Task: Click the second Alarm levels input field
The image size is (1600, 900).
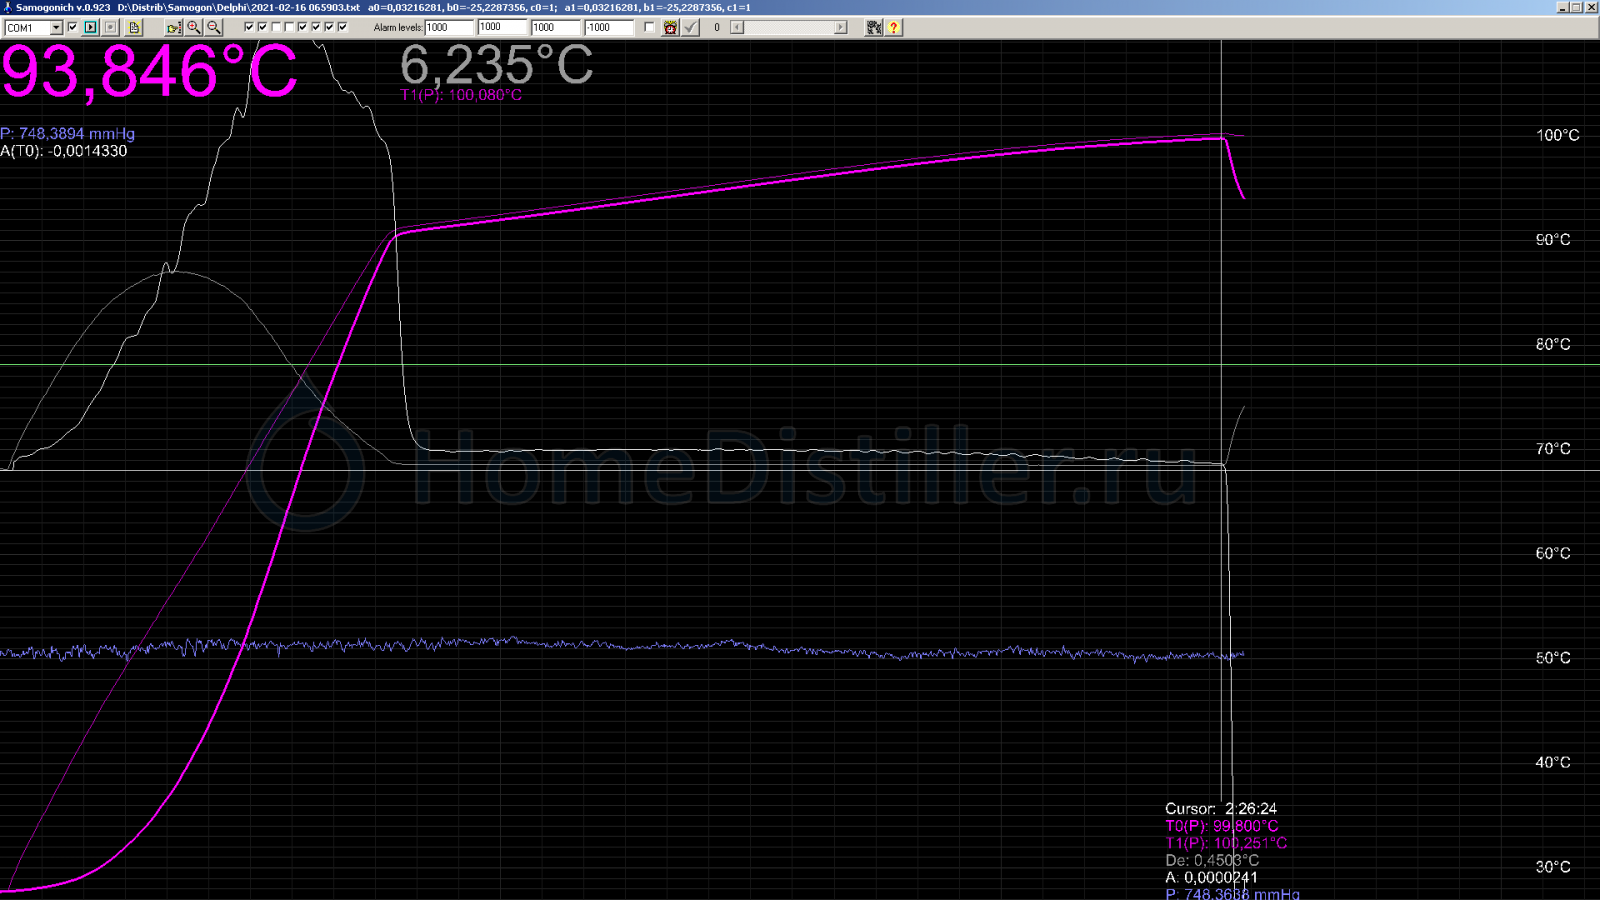Action: point(502,27)
